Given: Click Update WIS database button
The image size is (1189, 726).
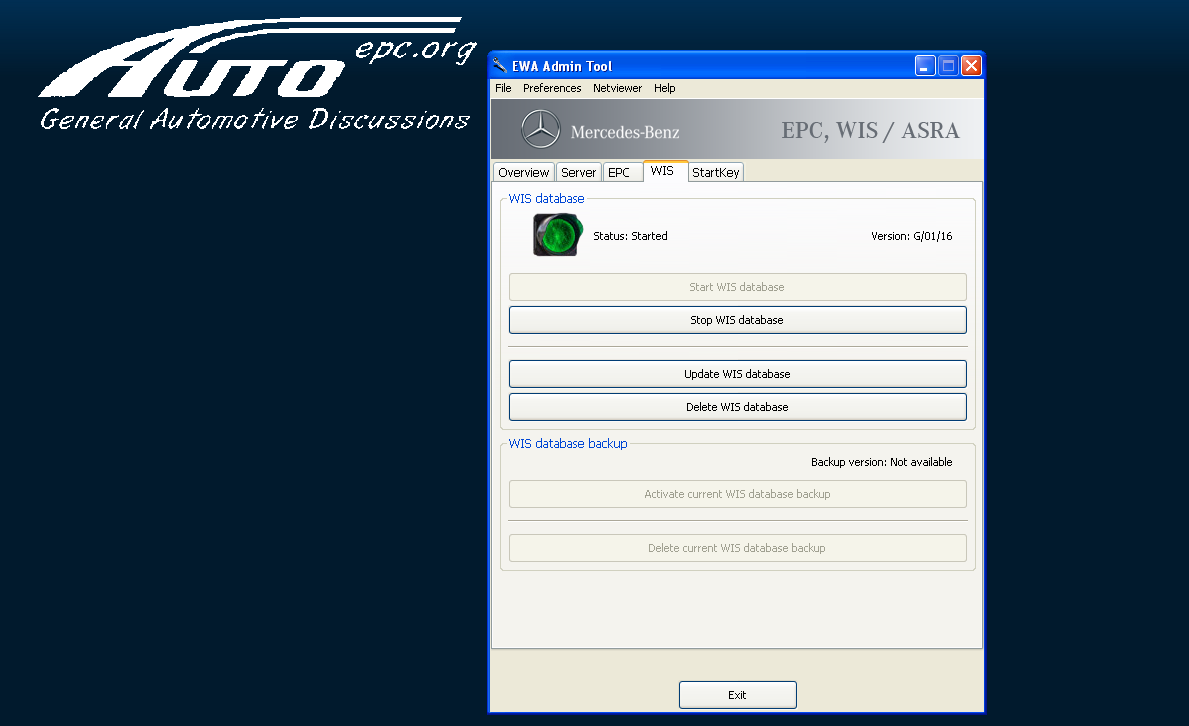Looking at the screenshot, I should [737, 374].
